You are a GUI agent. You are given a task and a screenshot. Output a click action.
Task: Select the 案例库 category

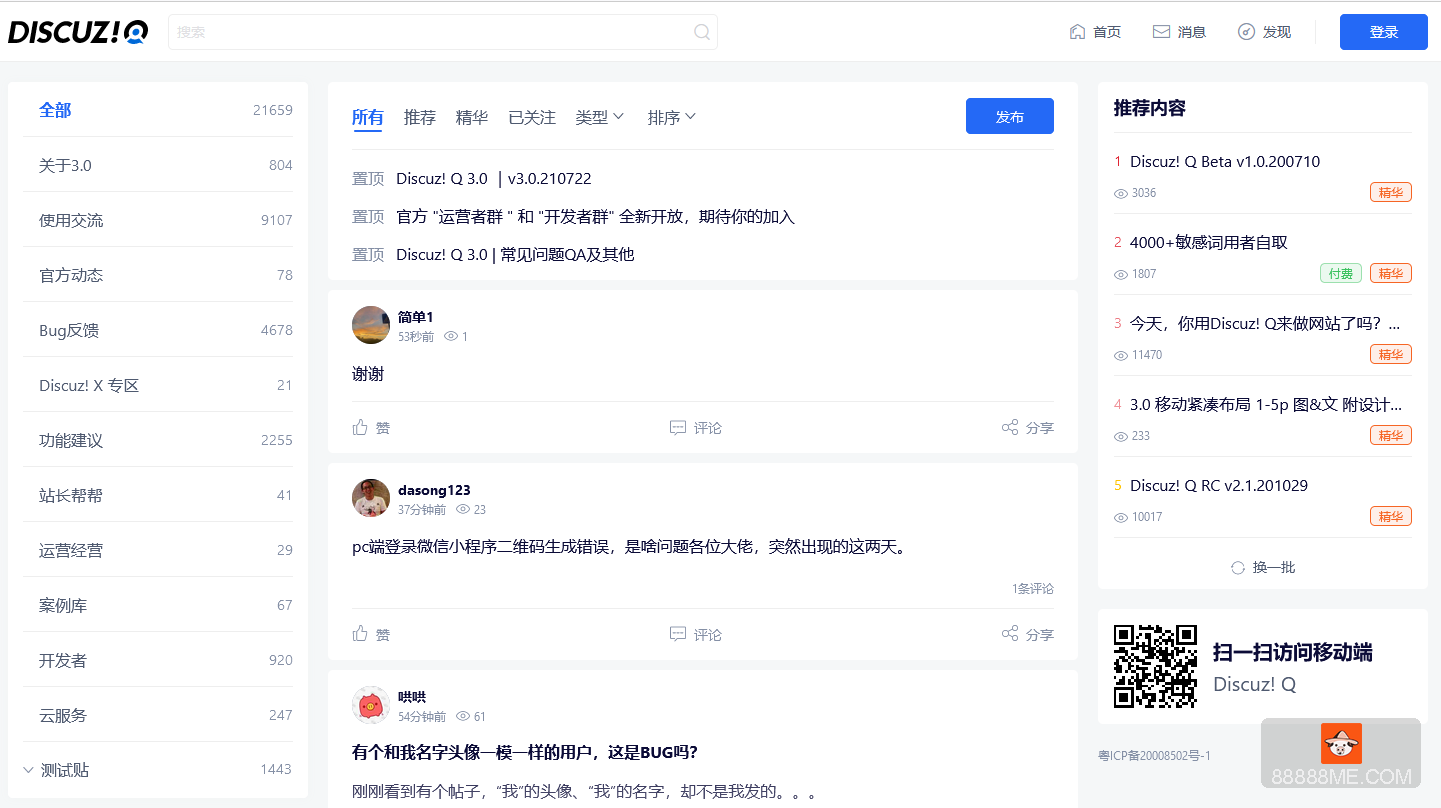point(158,605)
